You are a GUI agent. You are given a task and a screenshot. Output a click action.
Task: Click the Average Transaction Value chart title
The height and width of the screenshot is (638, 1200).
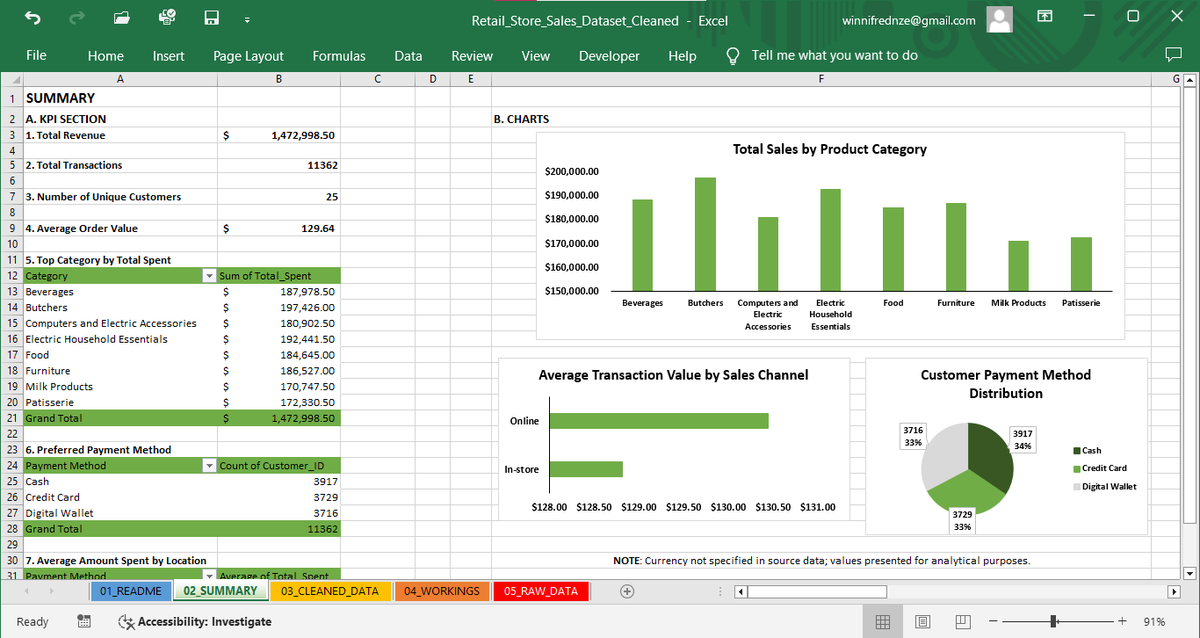click(x=673, y=375)
